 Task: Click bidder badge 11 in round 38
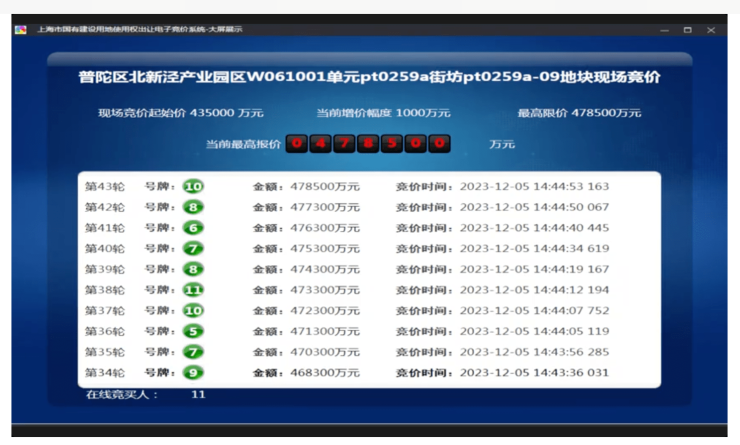click(193, 290)
